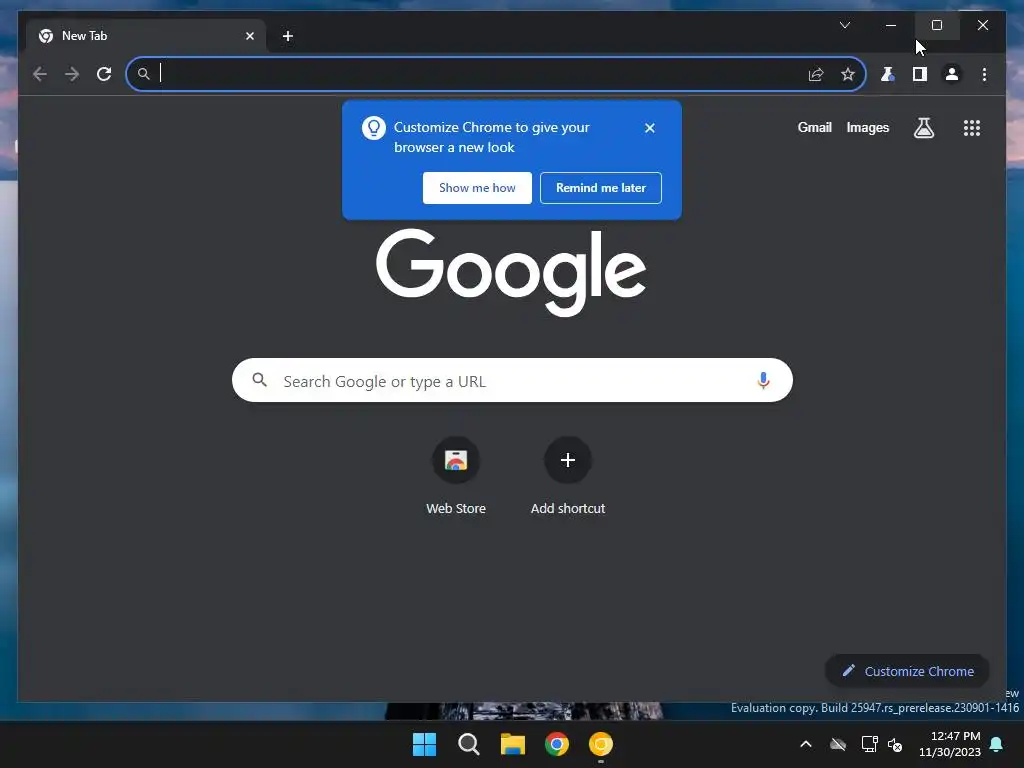Open Windows taskbar Search
The height and width of the screenshot is (768, 1024).
(468, 744)
